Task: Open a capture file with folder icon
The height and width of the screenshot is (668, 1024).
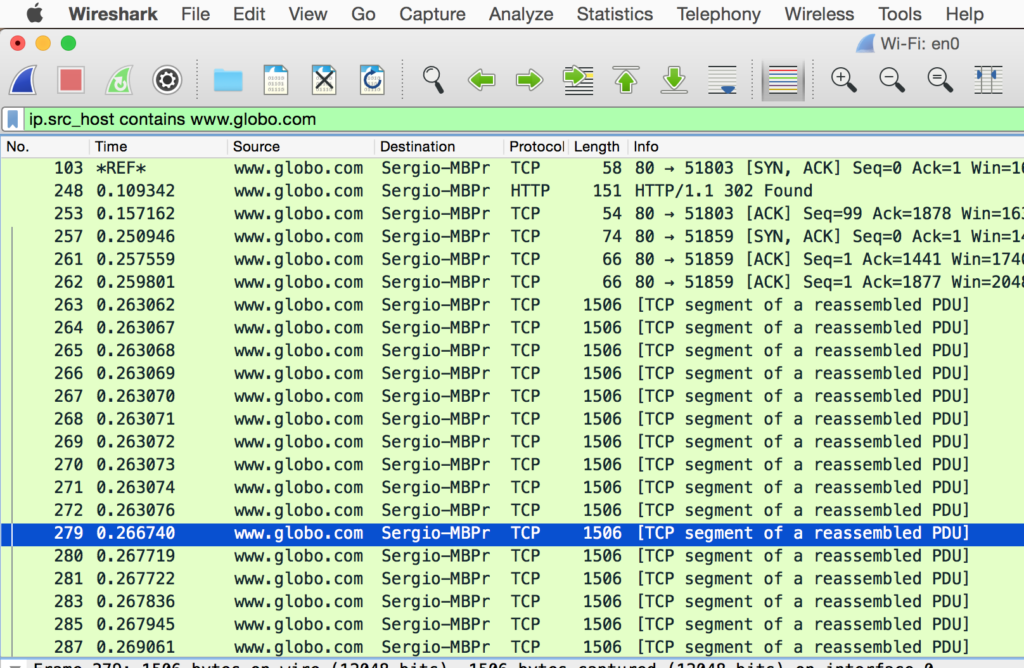Action: (x=228, y=80)
